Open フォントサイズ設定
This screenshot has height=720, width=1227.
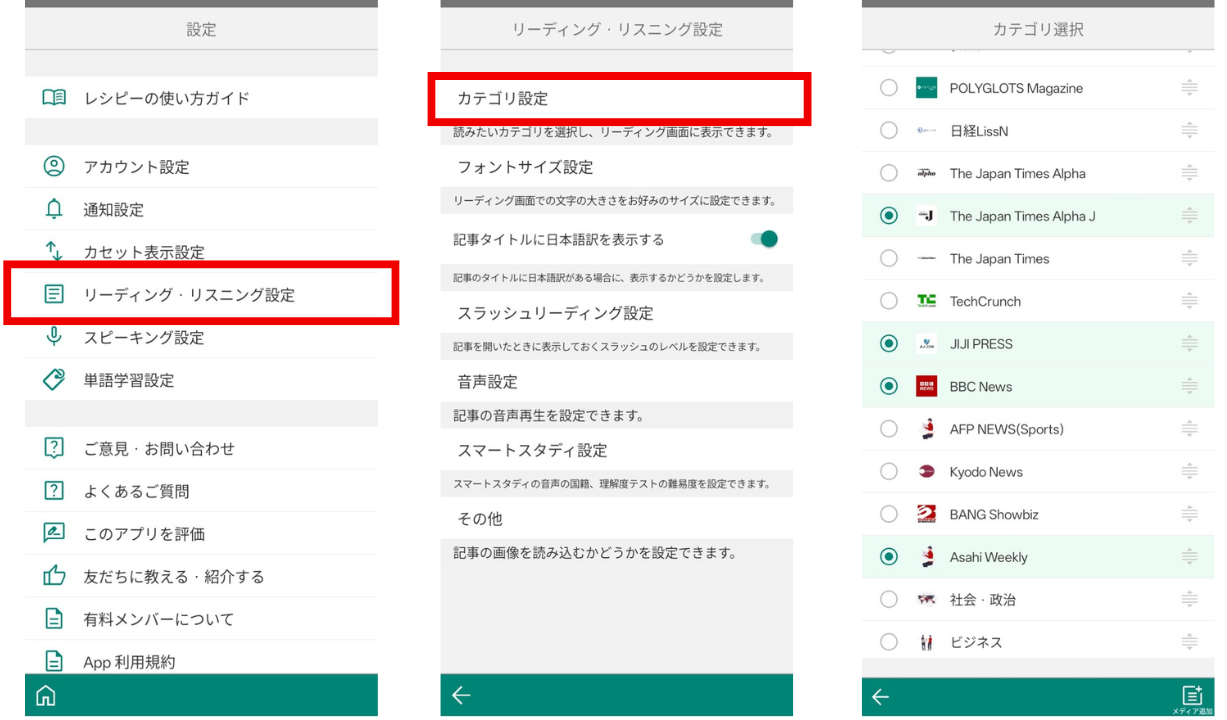[525, 167]
